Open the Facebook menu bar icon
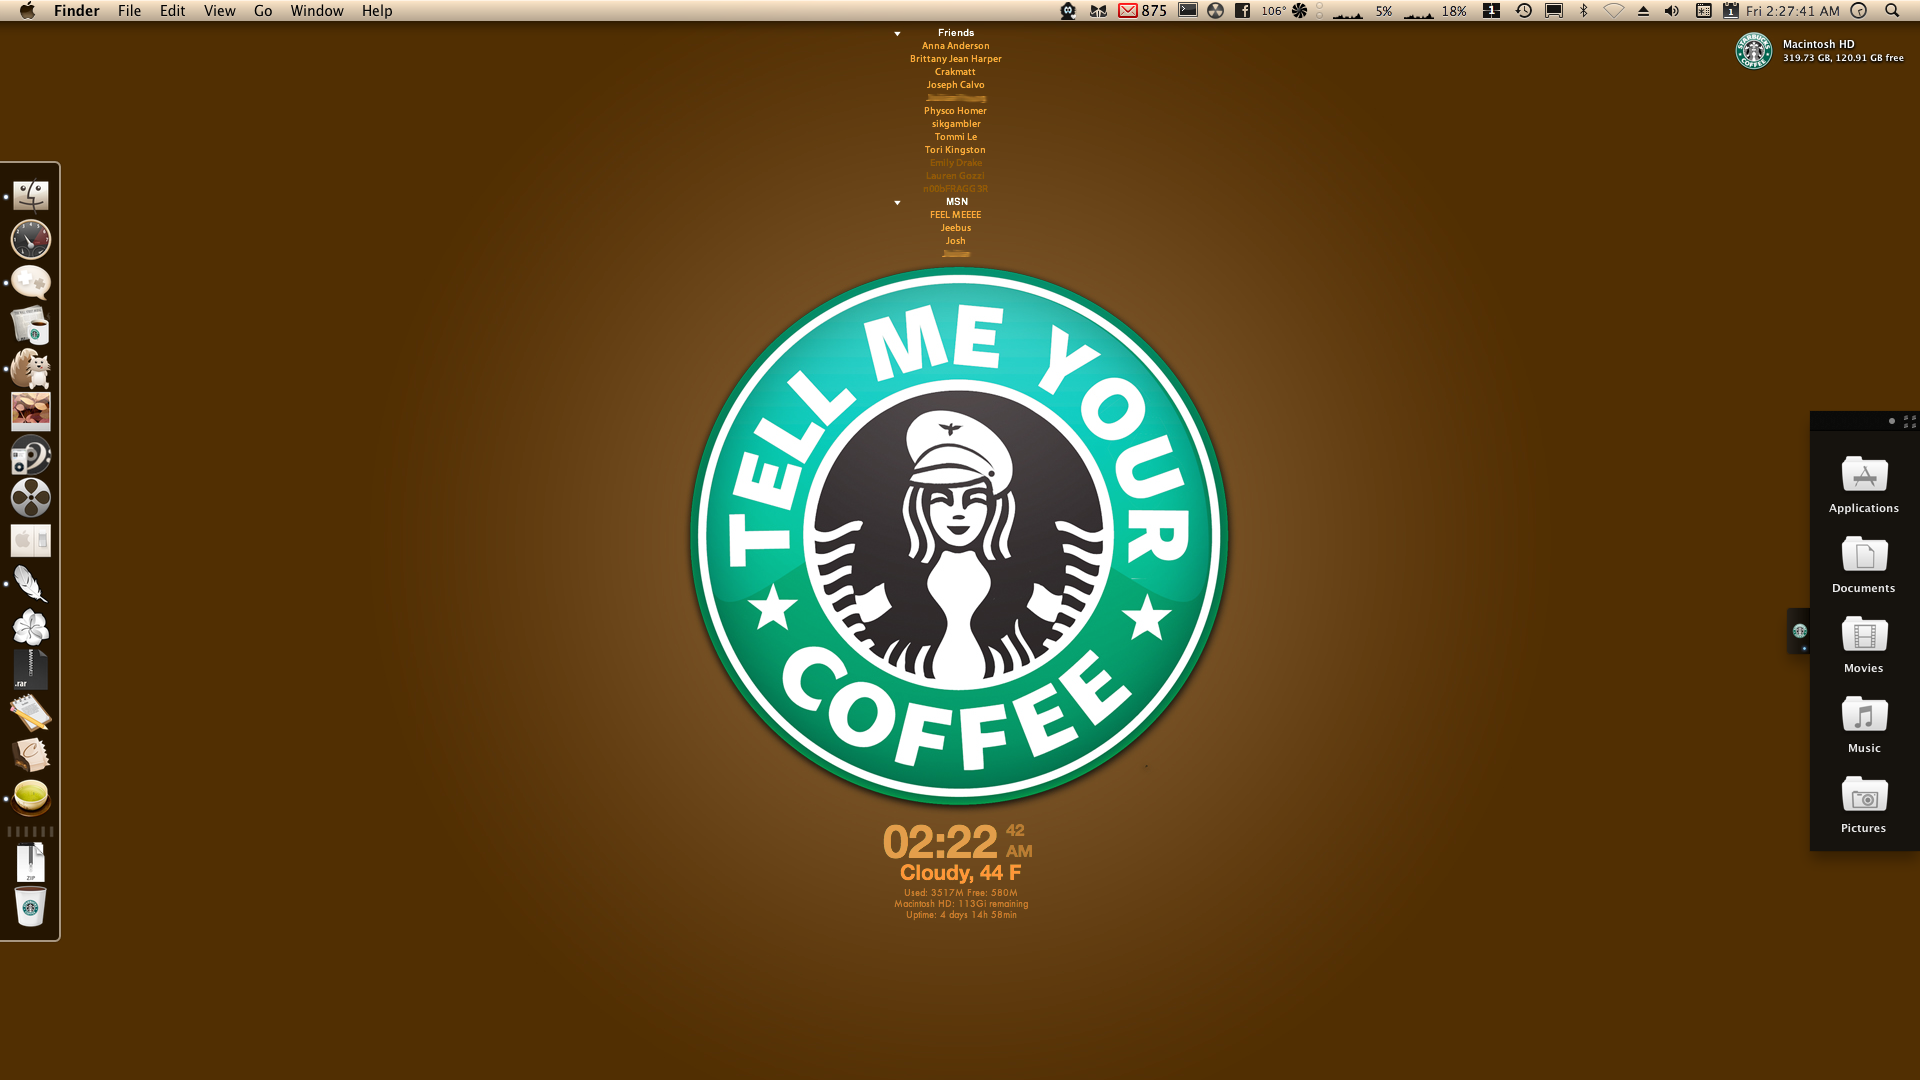The height and width of the screenshot is (1080, 1920). (1242, 11)
